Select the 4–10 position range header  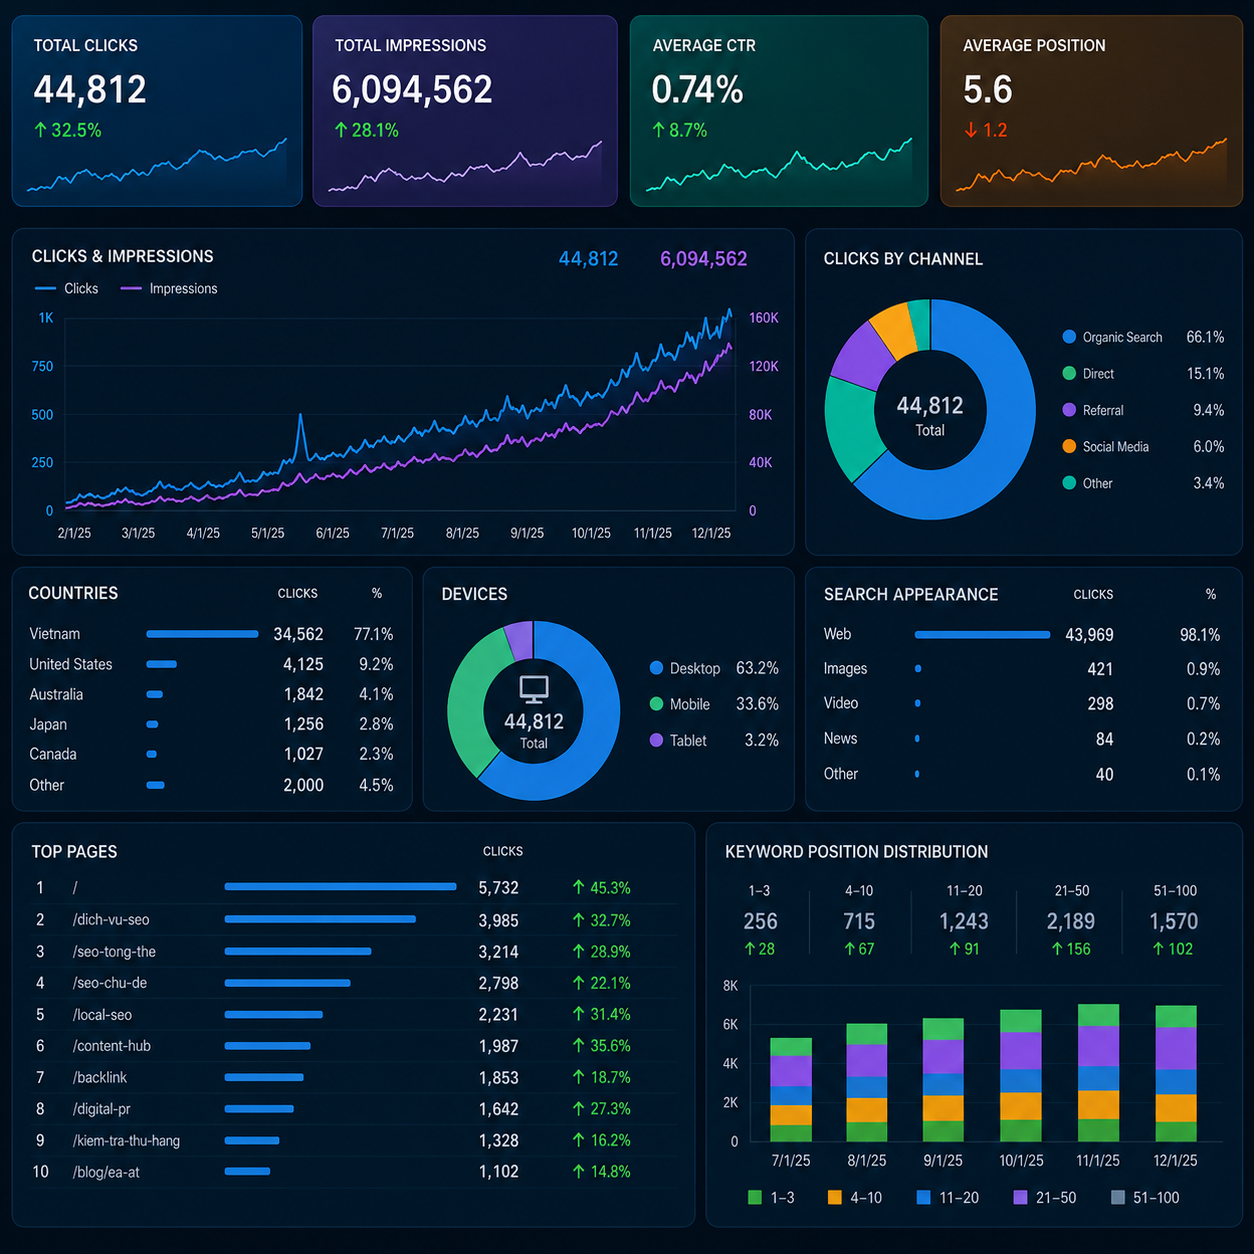pyautogui.click(x=859, y=890)
